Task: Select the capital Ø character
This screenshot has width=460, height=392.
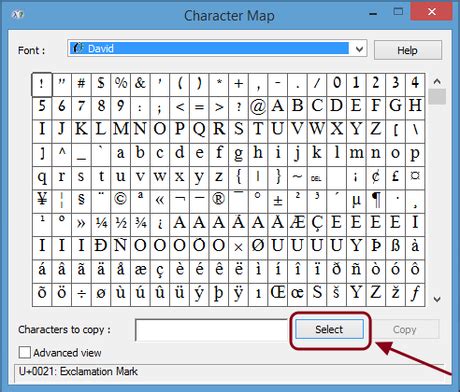Action: (x=258, y=248)
